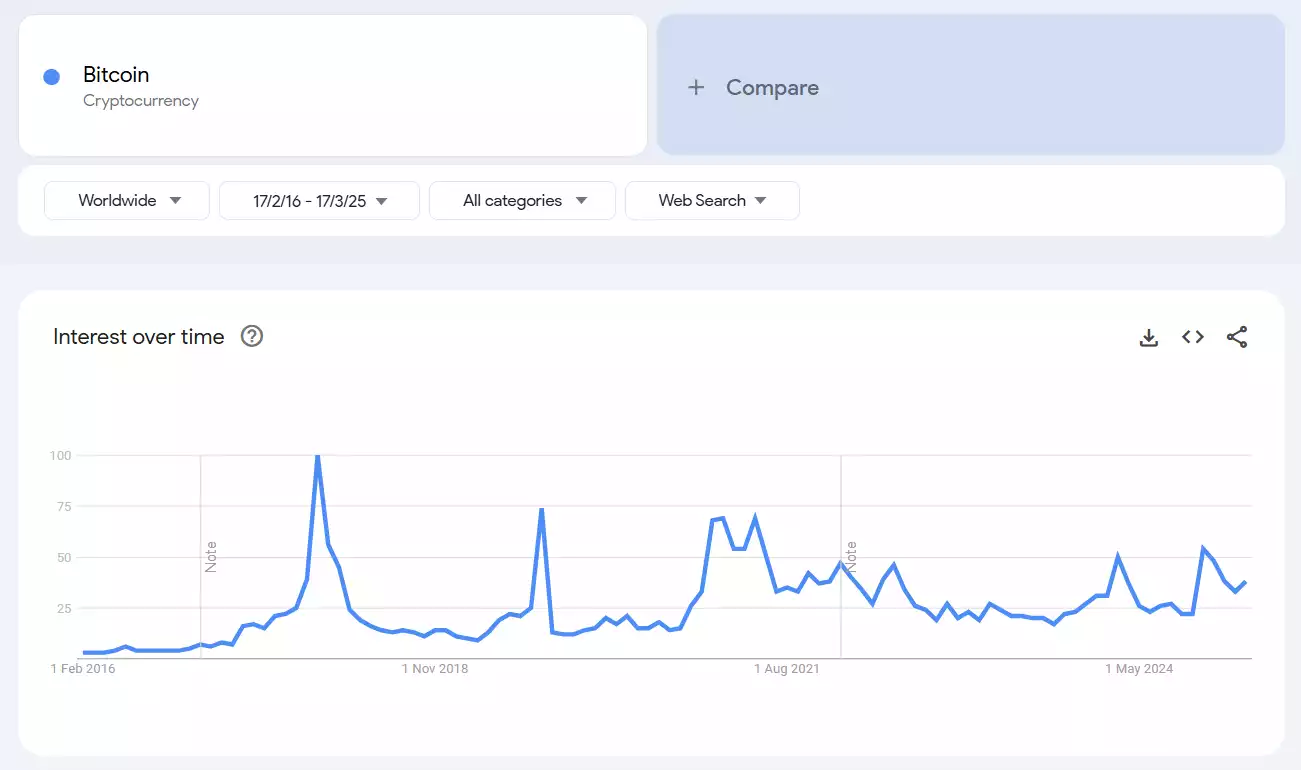
Task: Click the download icon in the chart toolbar
Action: pyautogui.click(x=1148, y=337)
